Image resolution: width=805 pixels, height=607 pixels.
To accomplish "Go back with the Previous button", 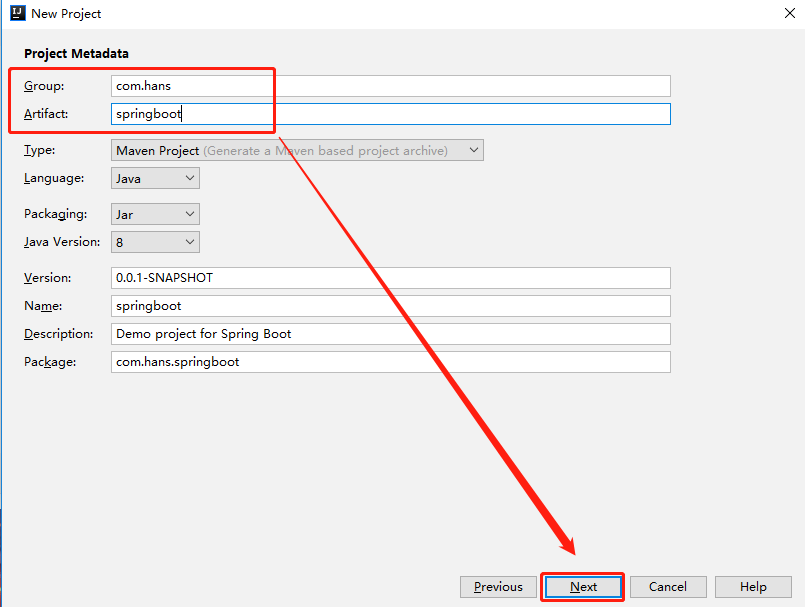I will click(x=498, y=587).
